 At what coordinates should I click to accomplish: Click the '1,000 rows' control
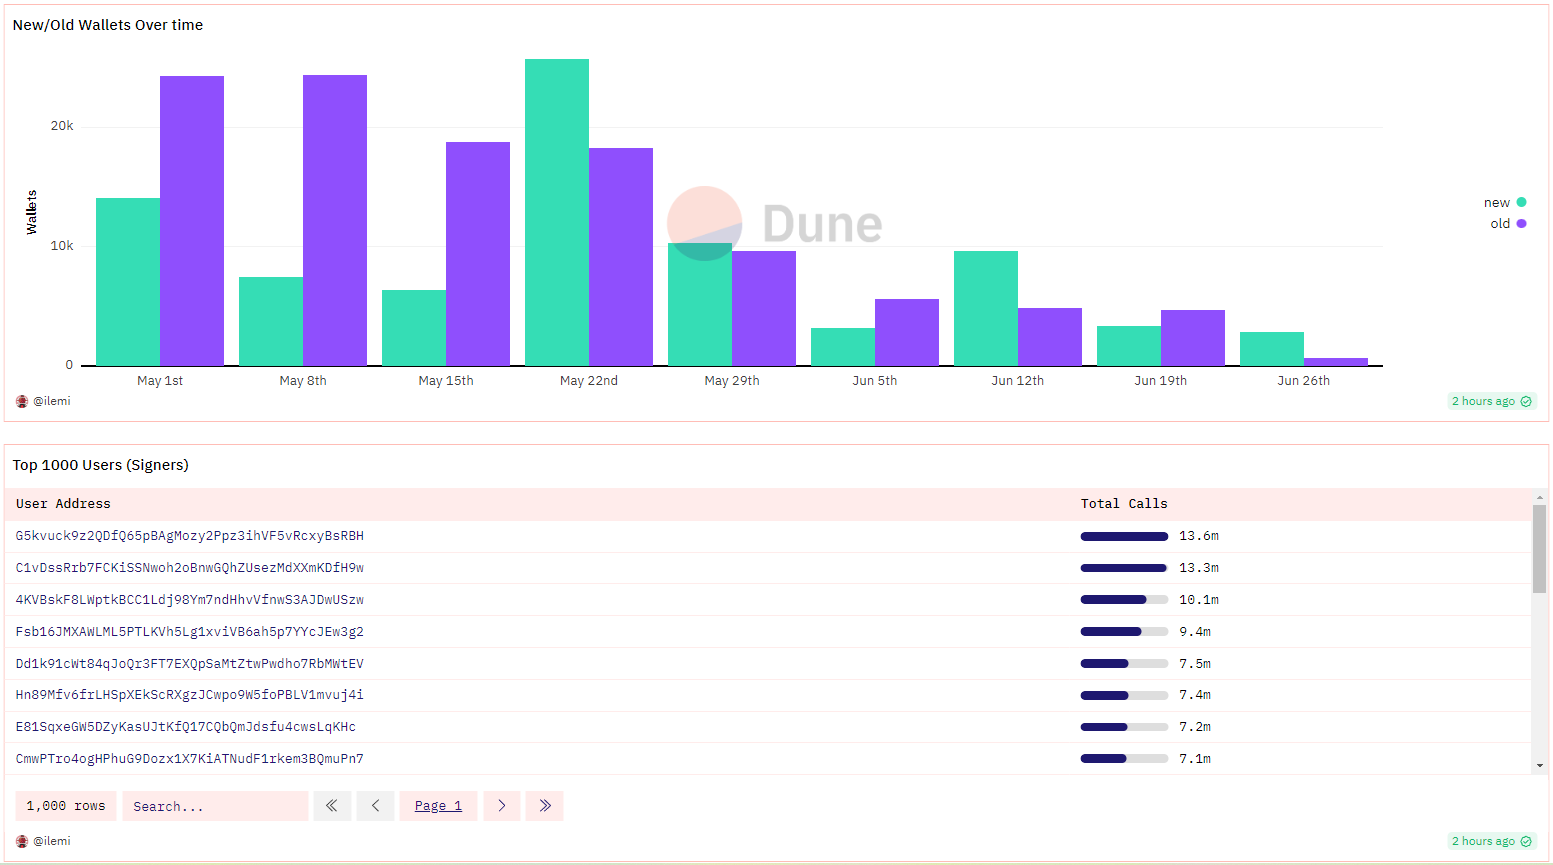[65, 805]
